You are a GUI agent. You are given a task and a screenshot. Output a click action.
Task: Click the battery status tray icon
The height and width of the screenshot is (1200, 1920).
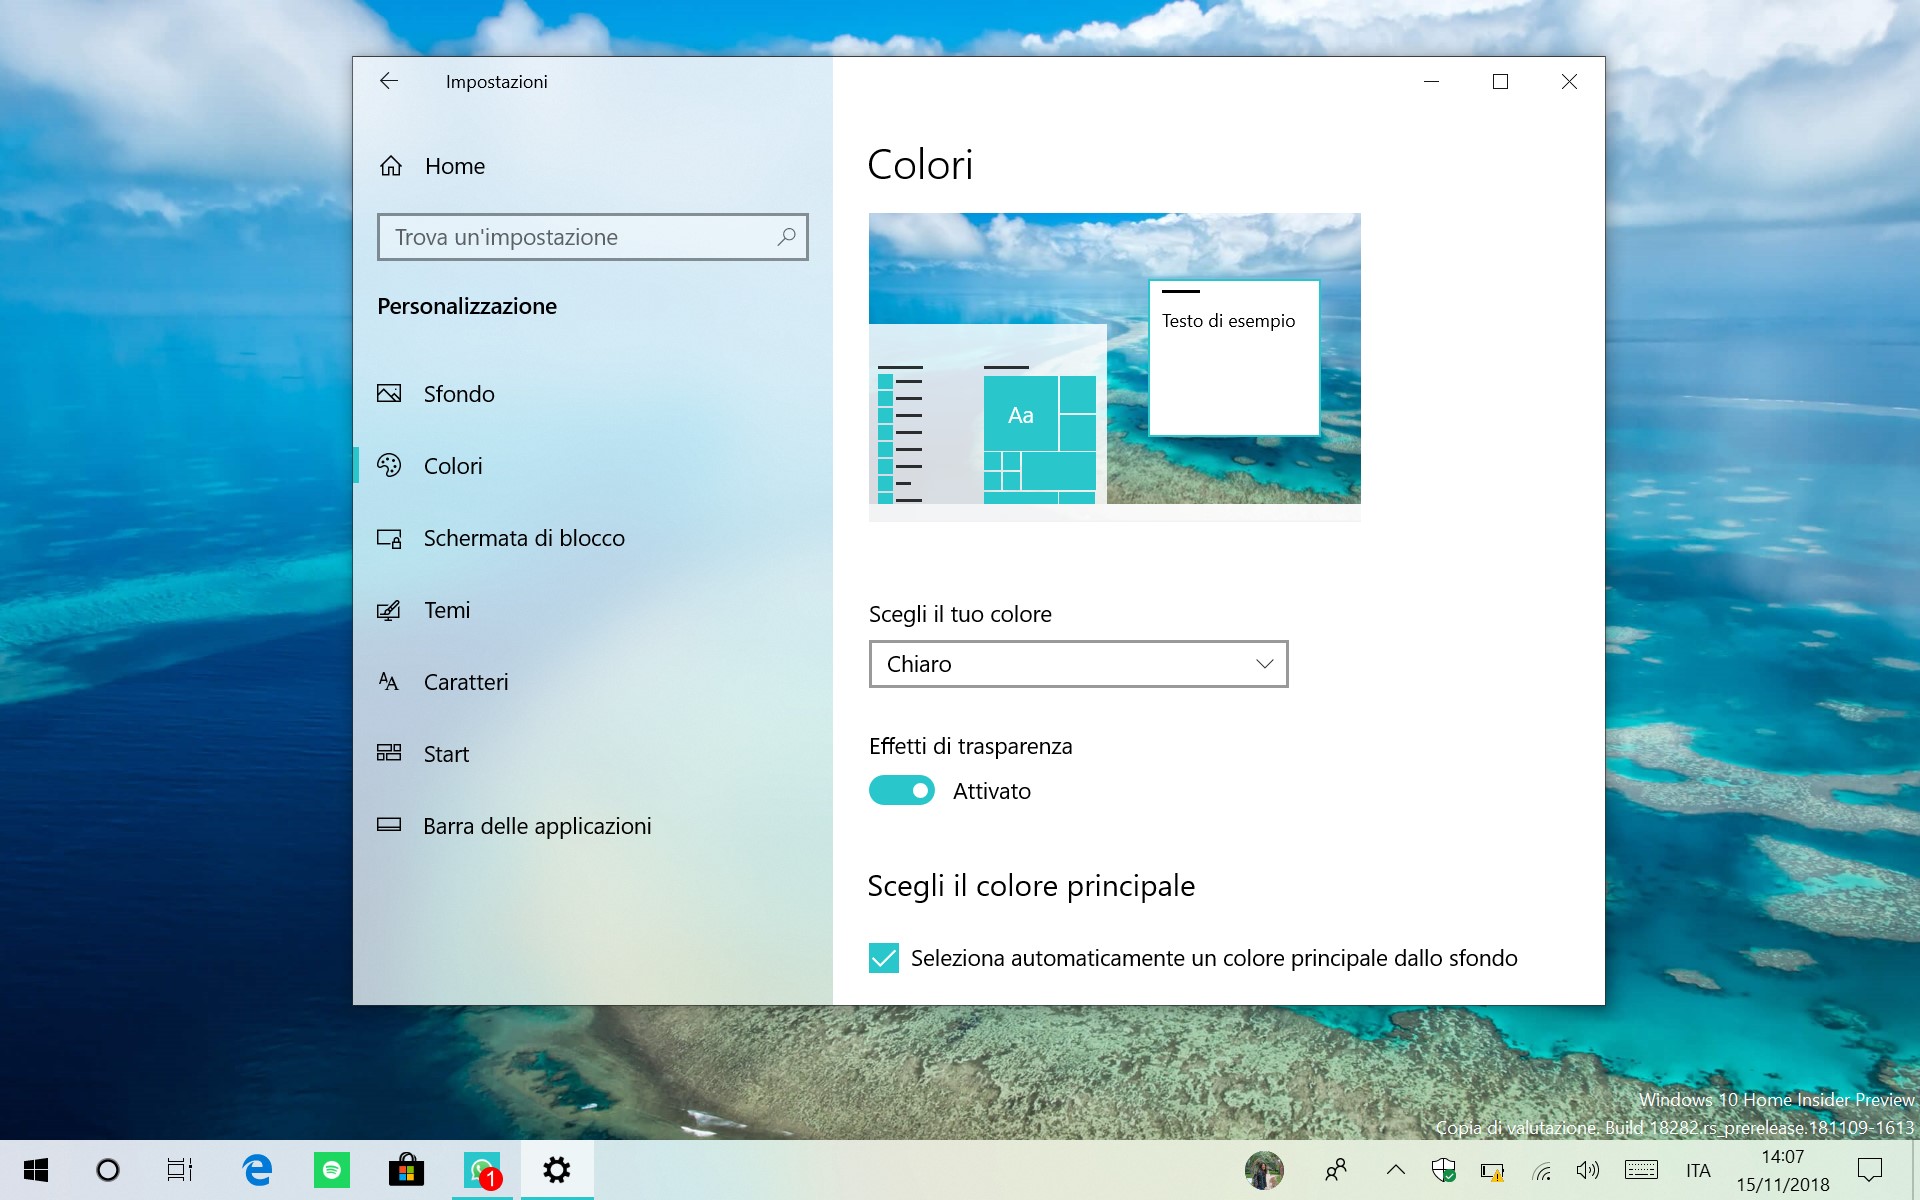pos(1492,1170)
